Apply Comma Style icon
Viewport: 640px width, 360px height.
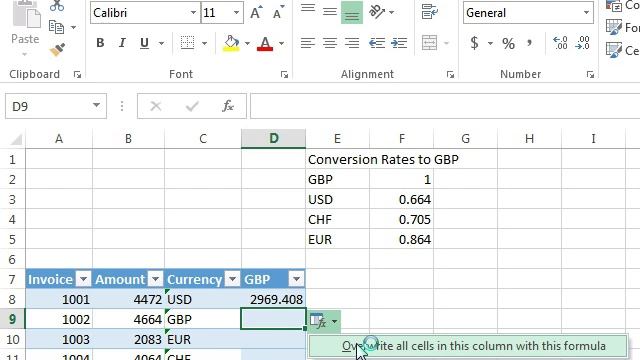(x=529, y=43)
